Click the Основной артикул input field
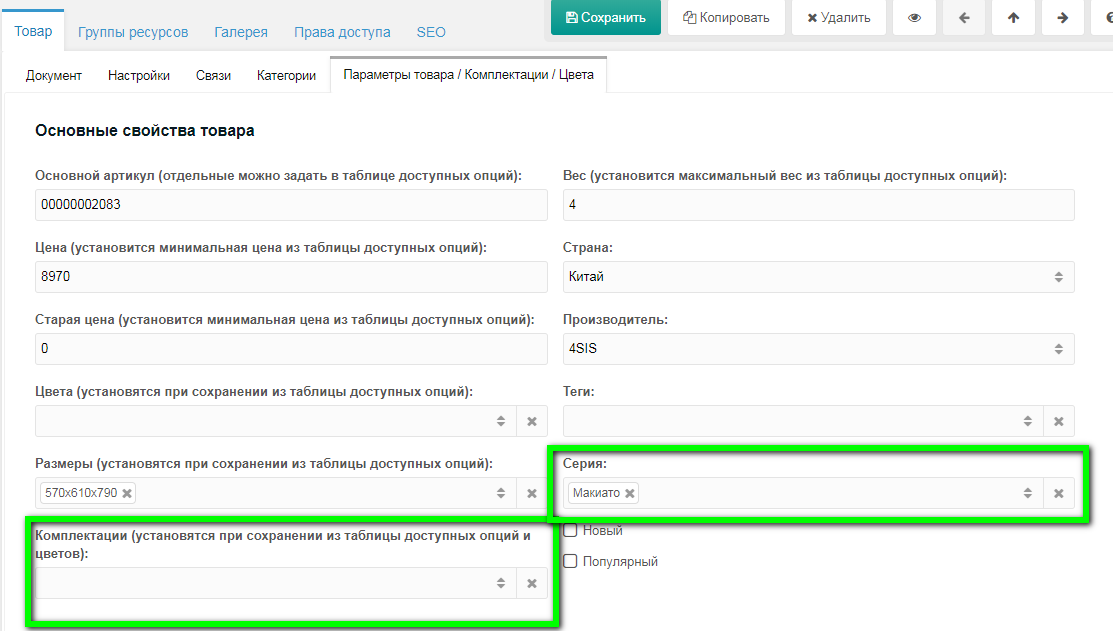 pyautogui.click(x=291, y=204)
